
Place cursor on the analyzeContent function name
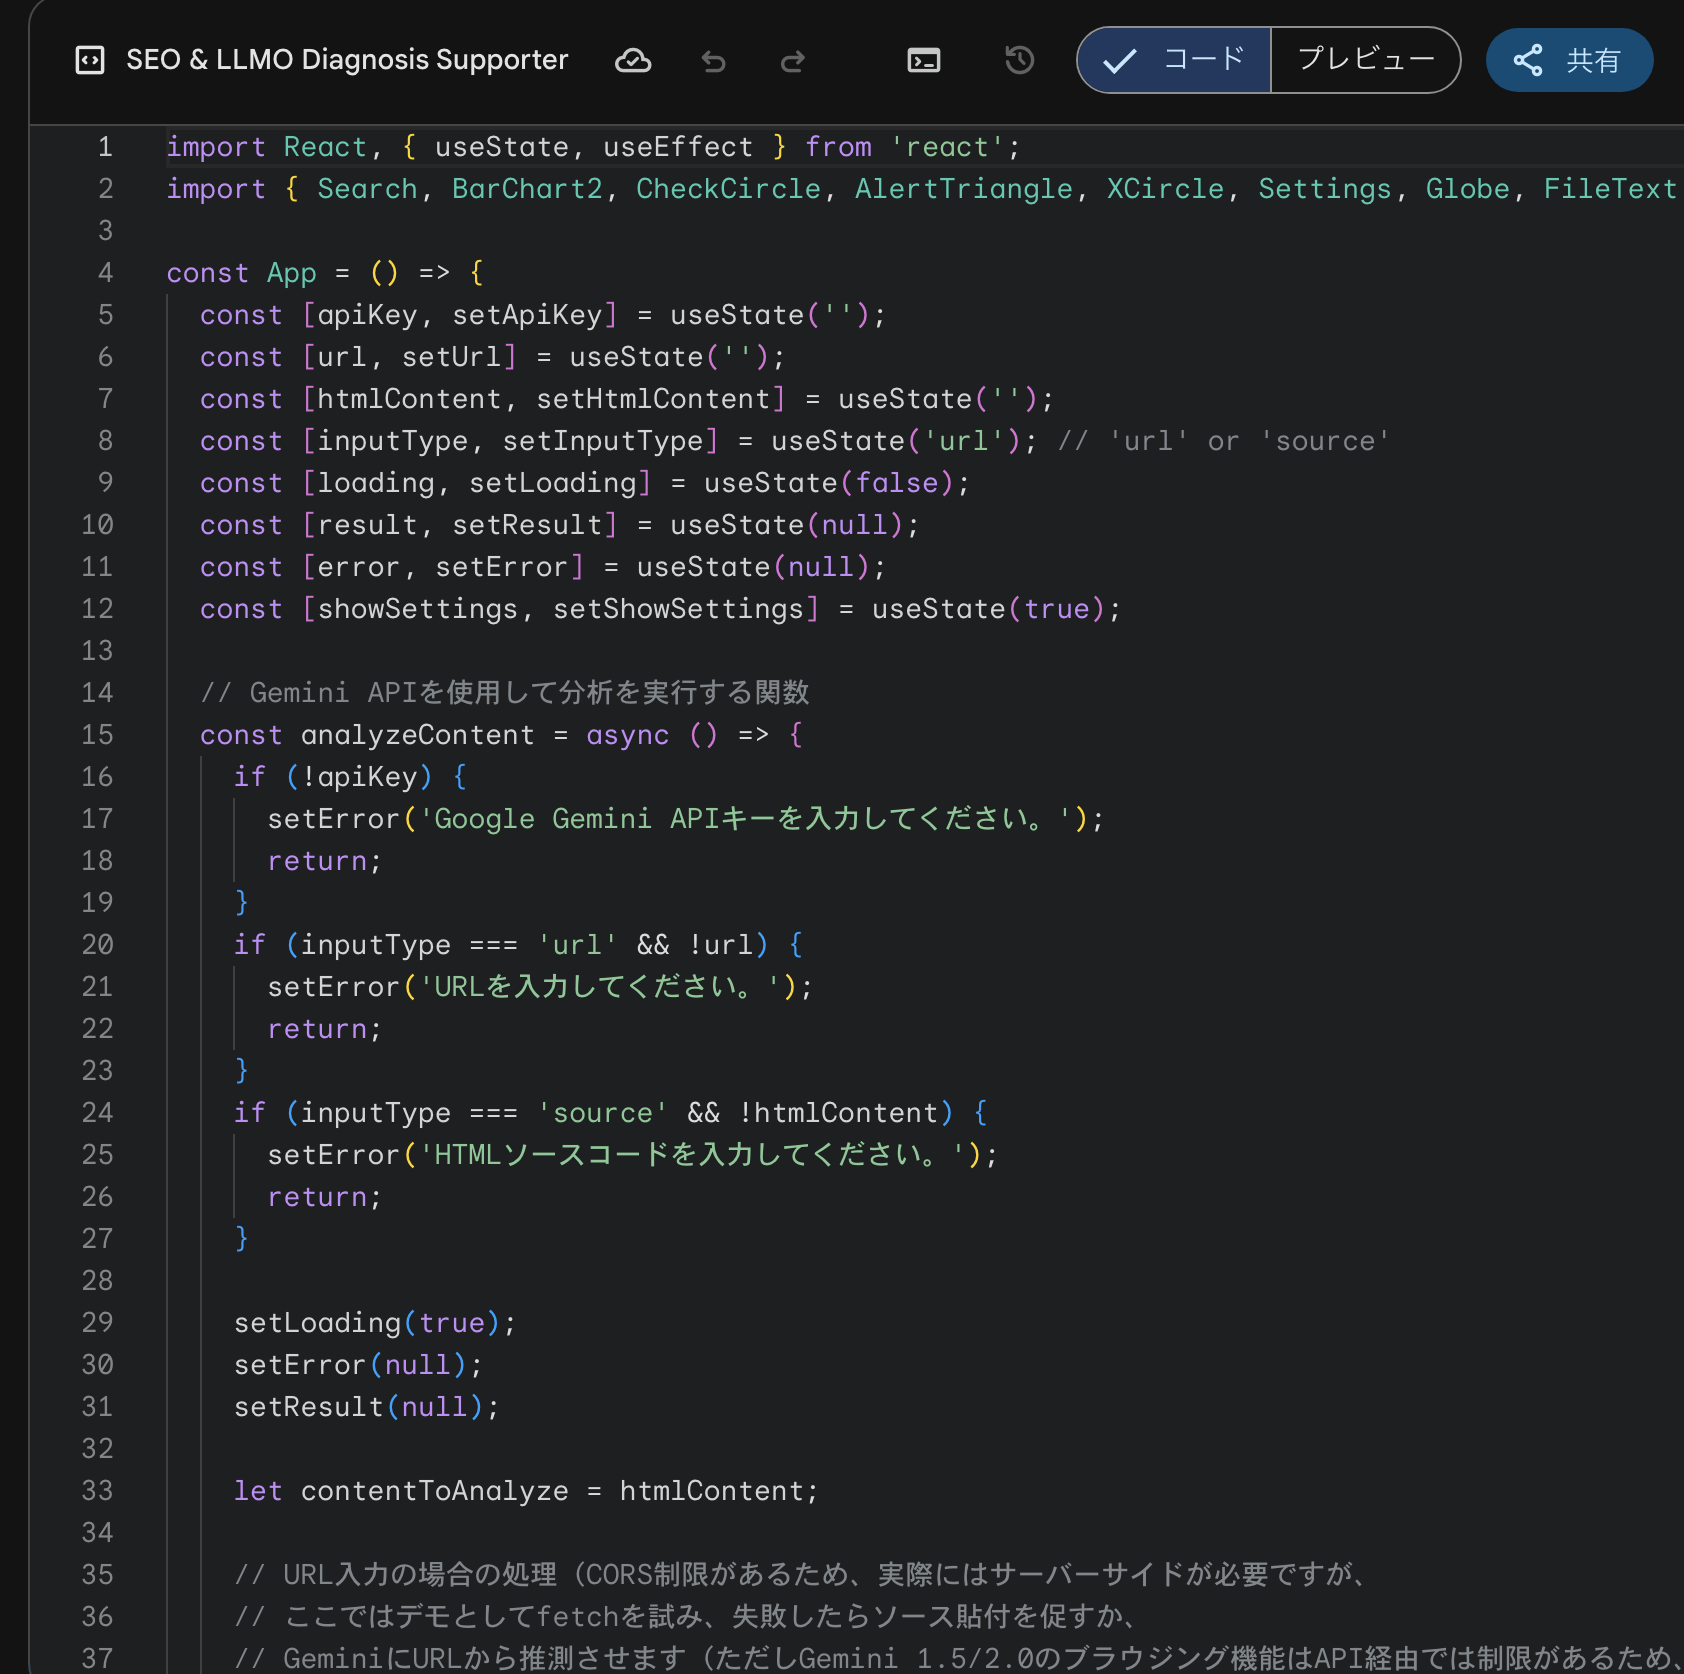[418, 735]
